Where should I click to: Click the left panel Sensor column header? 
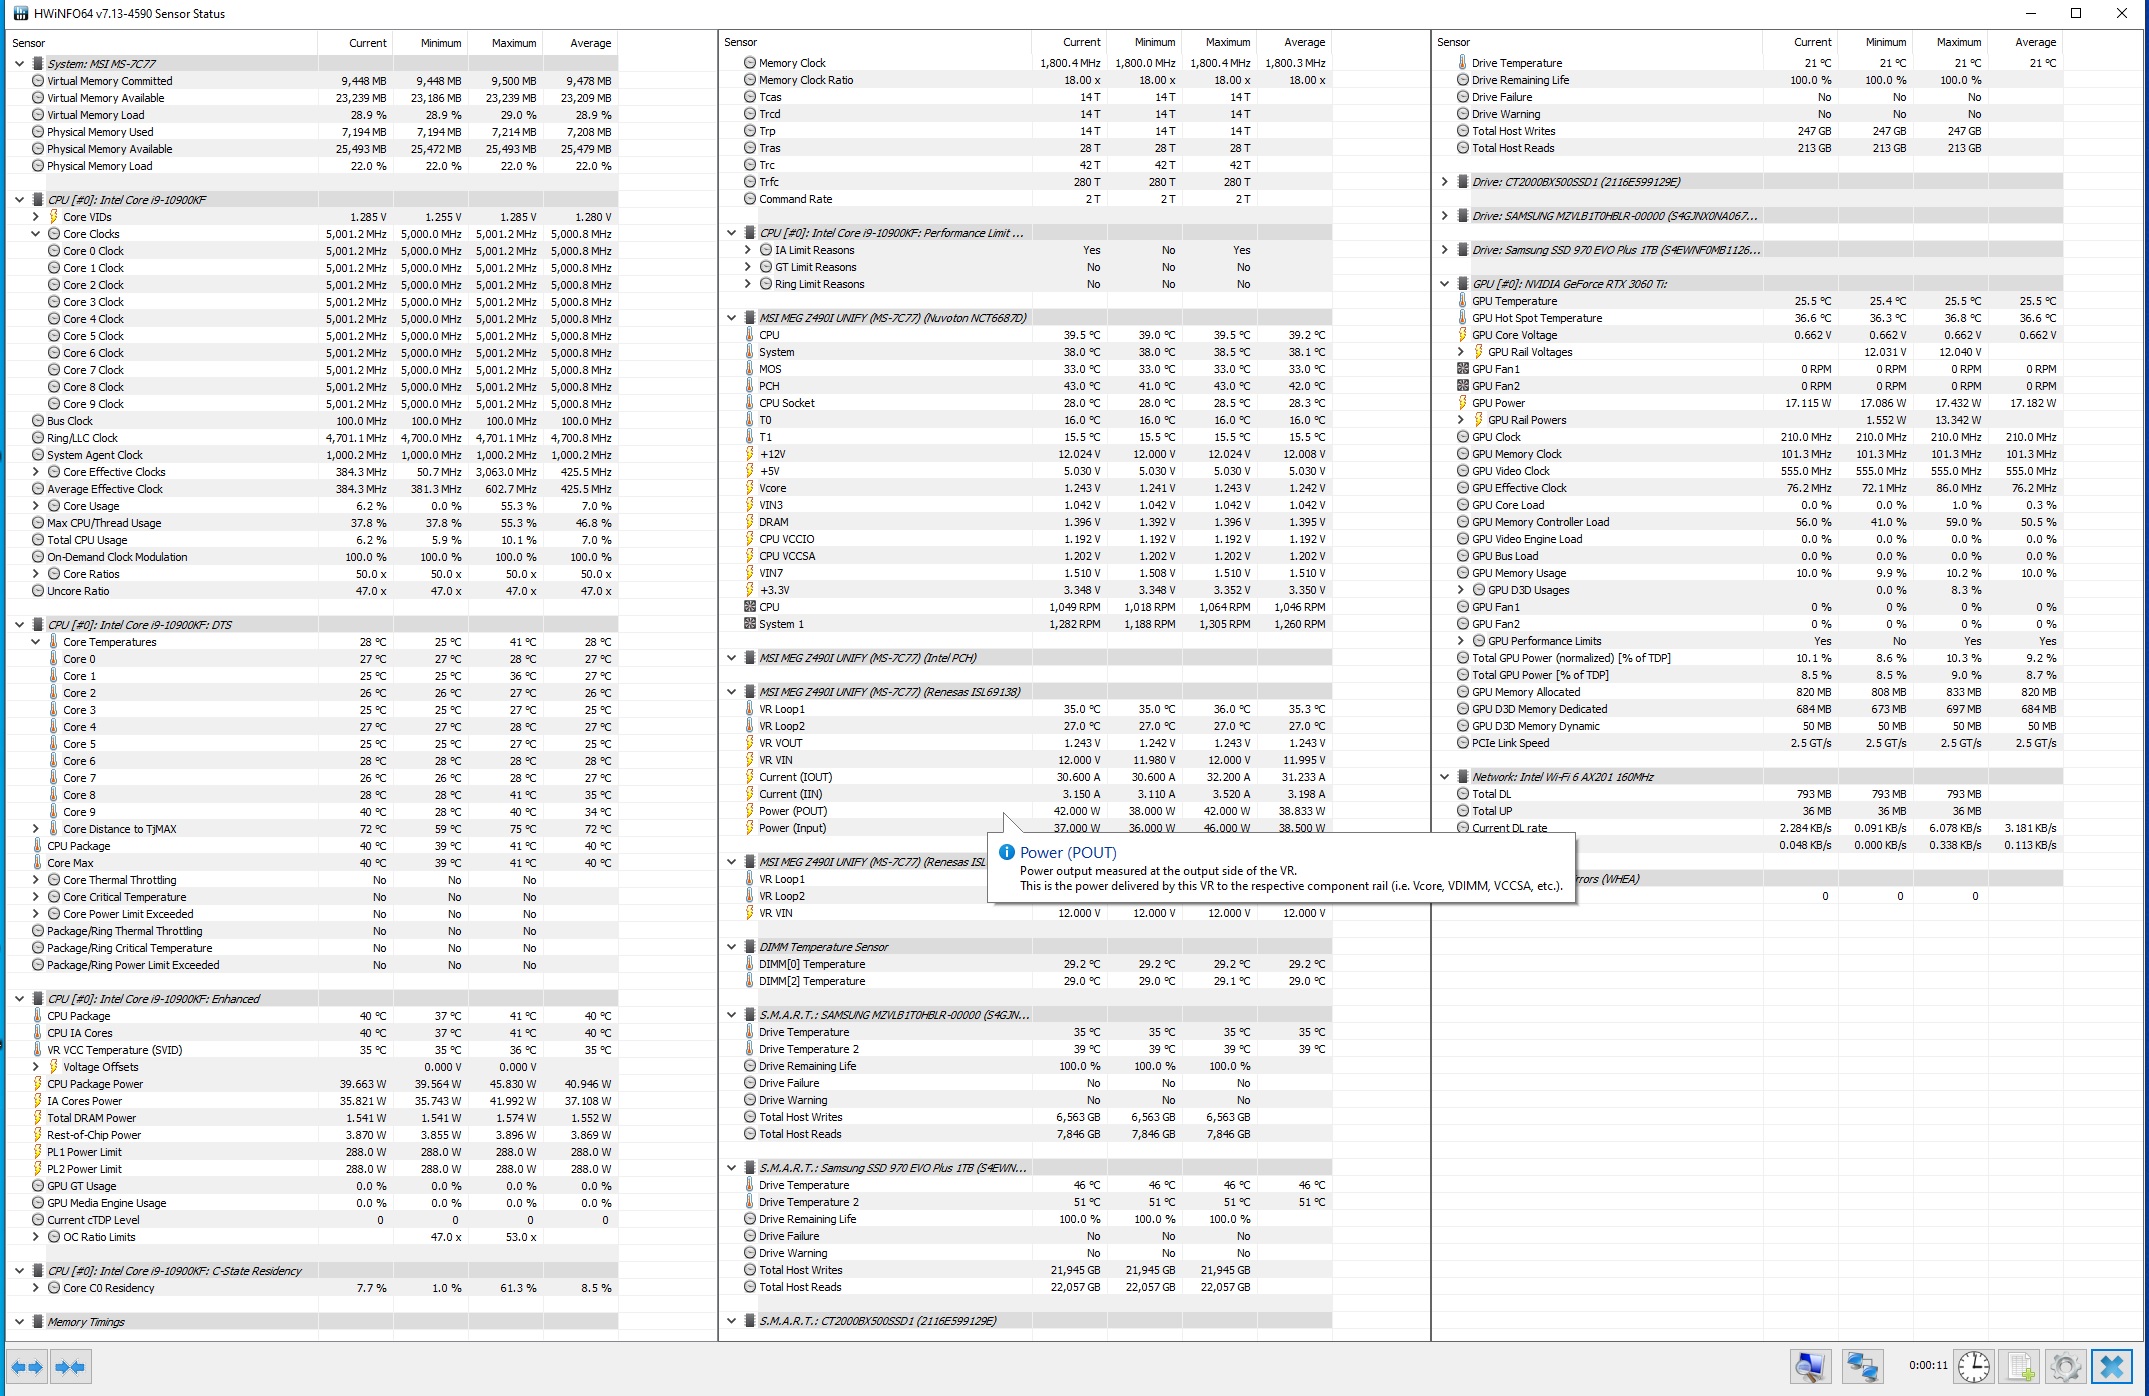coord(162,43)
